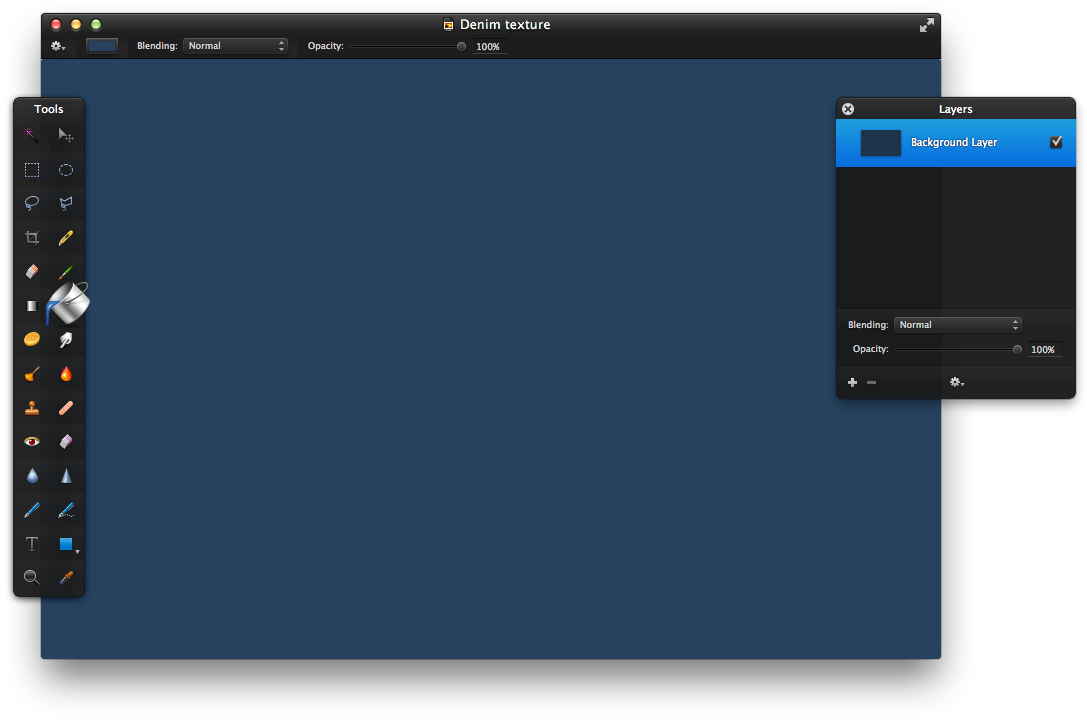Select the Eraser tool

pyautogui.click(x=32, y=272)
